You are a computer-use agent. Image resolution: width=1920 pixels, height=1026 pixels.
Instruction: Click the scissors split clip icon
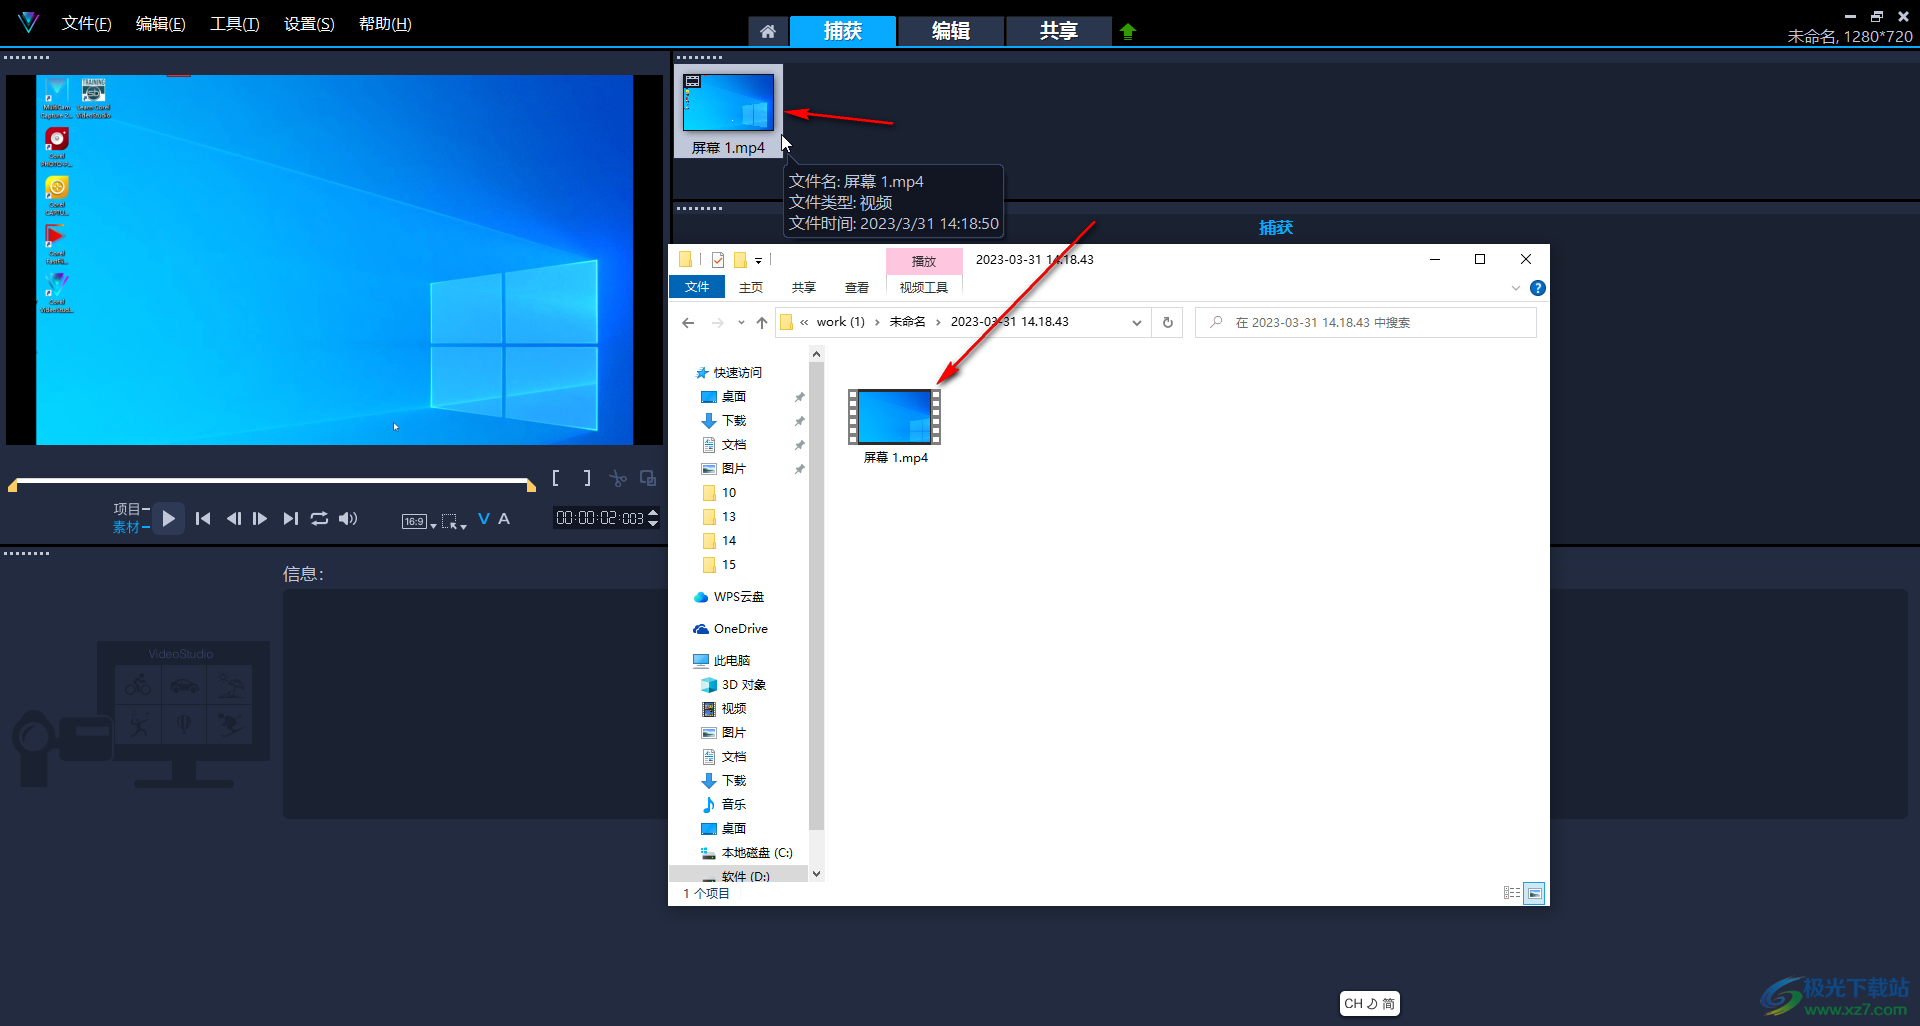(618, 478)
